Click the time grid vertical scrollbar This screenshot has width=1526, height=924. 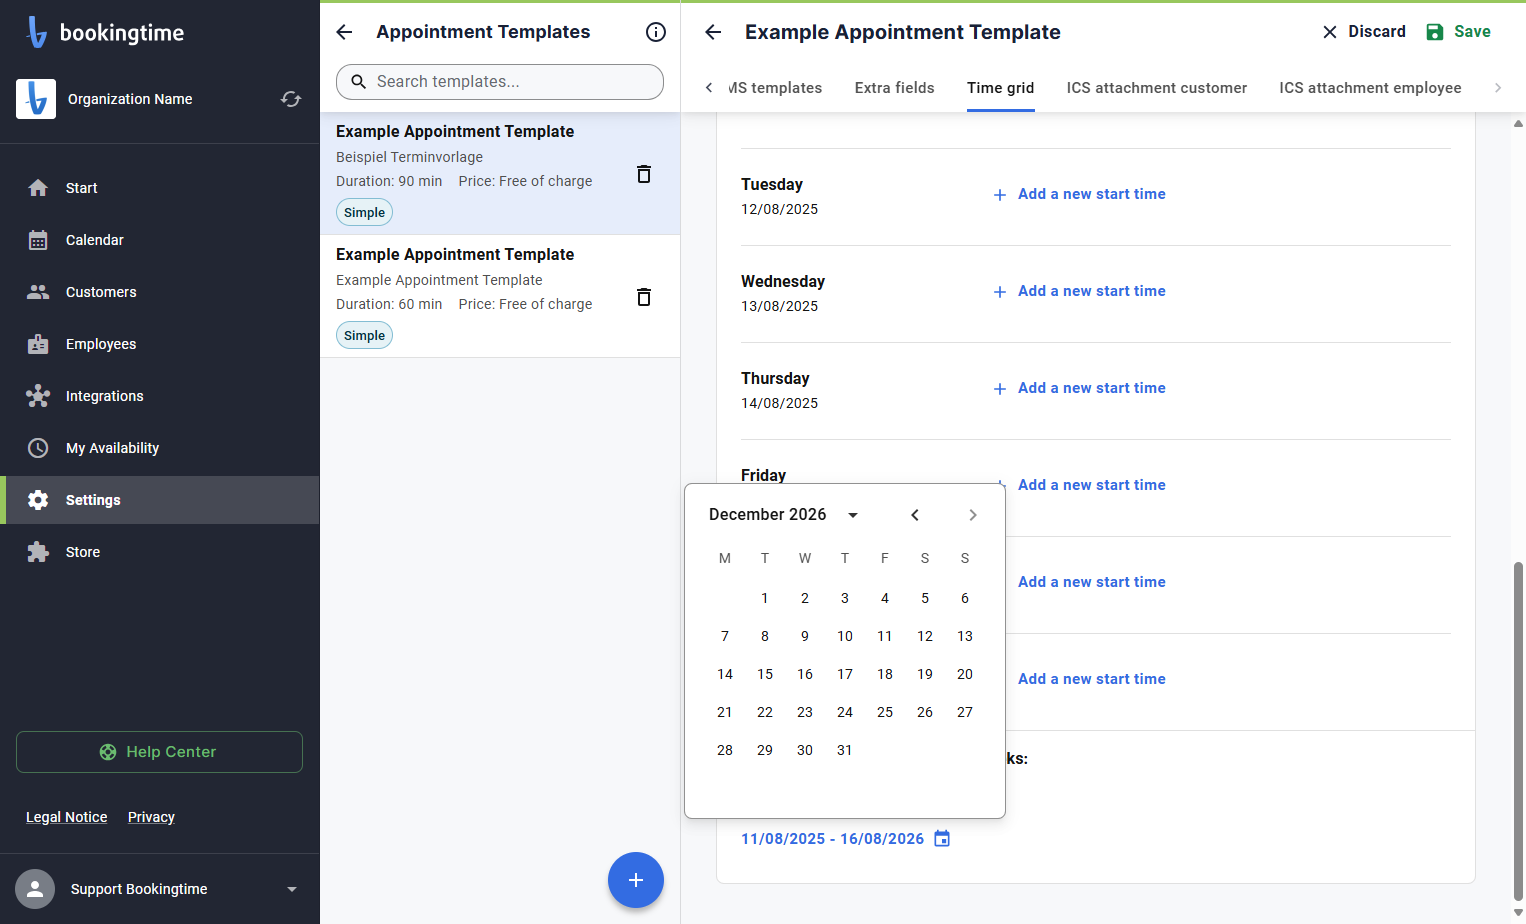[1518, 730]
